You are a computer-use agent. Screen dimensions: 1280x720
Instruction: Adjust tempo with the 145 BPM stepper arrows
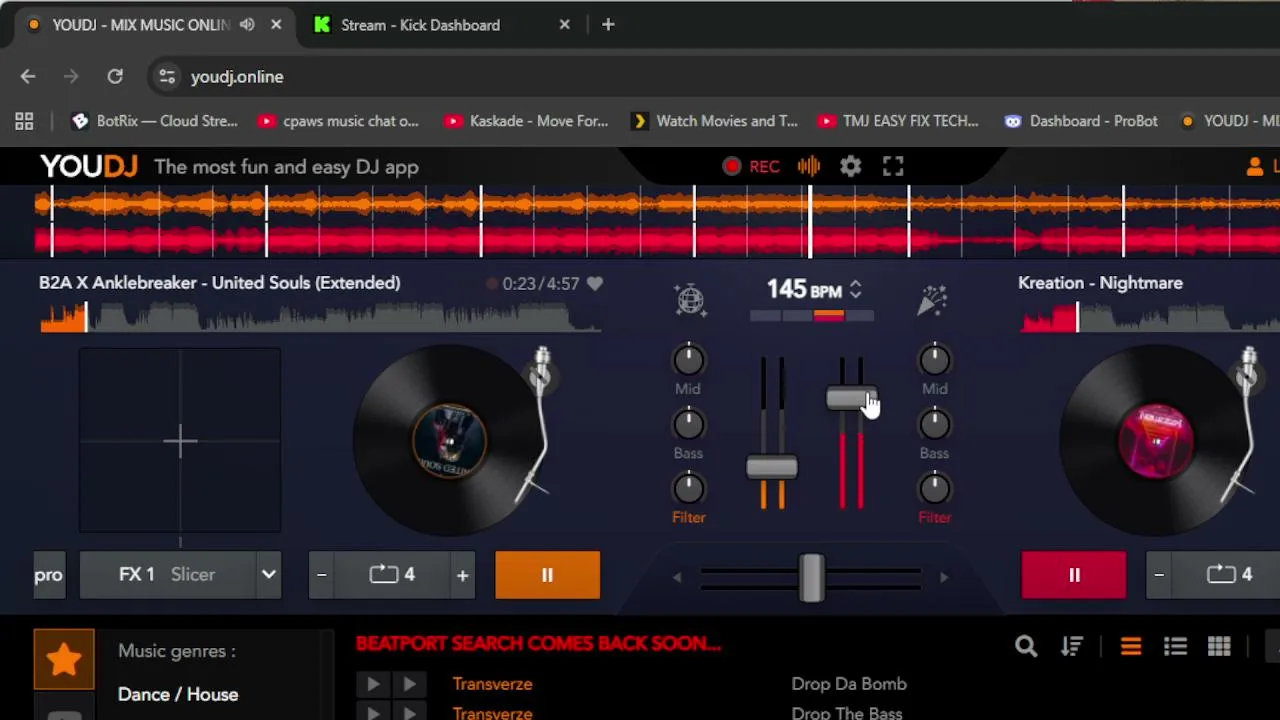click(855, 290)
